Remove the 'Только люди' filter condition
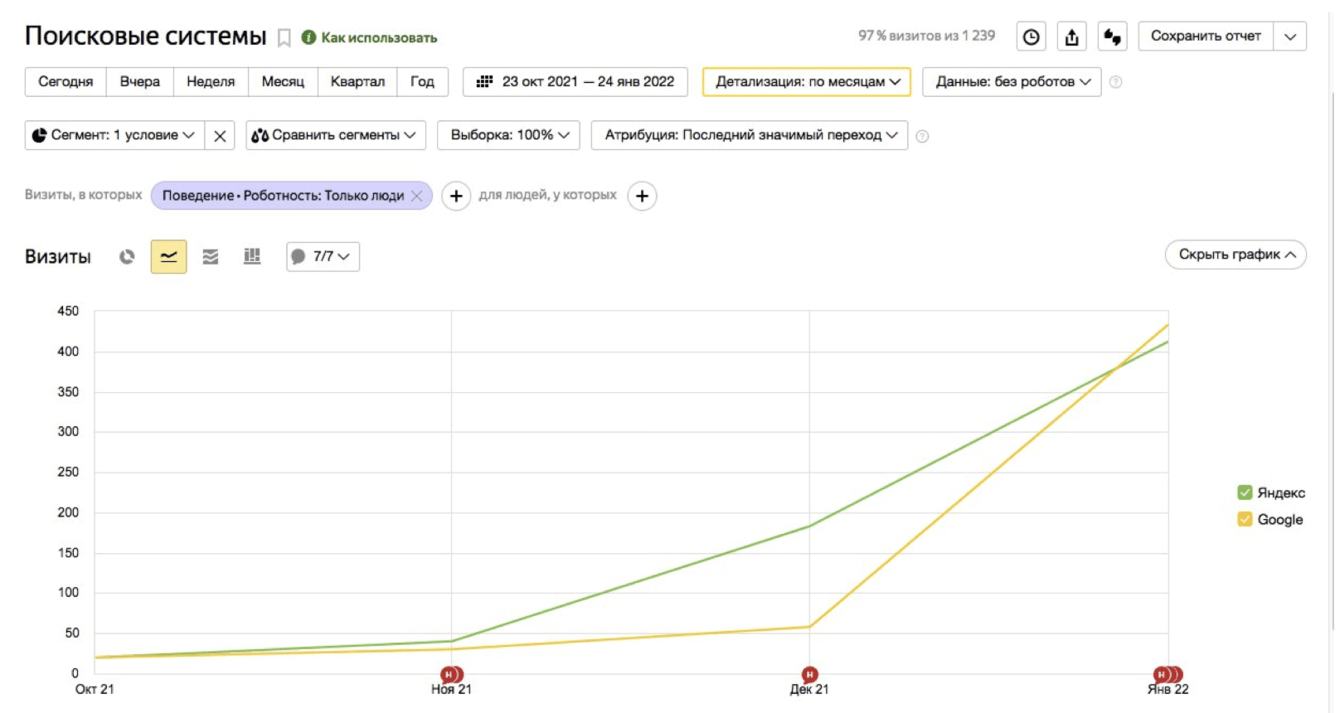 (417, 196)
